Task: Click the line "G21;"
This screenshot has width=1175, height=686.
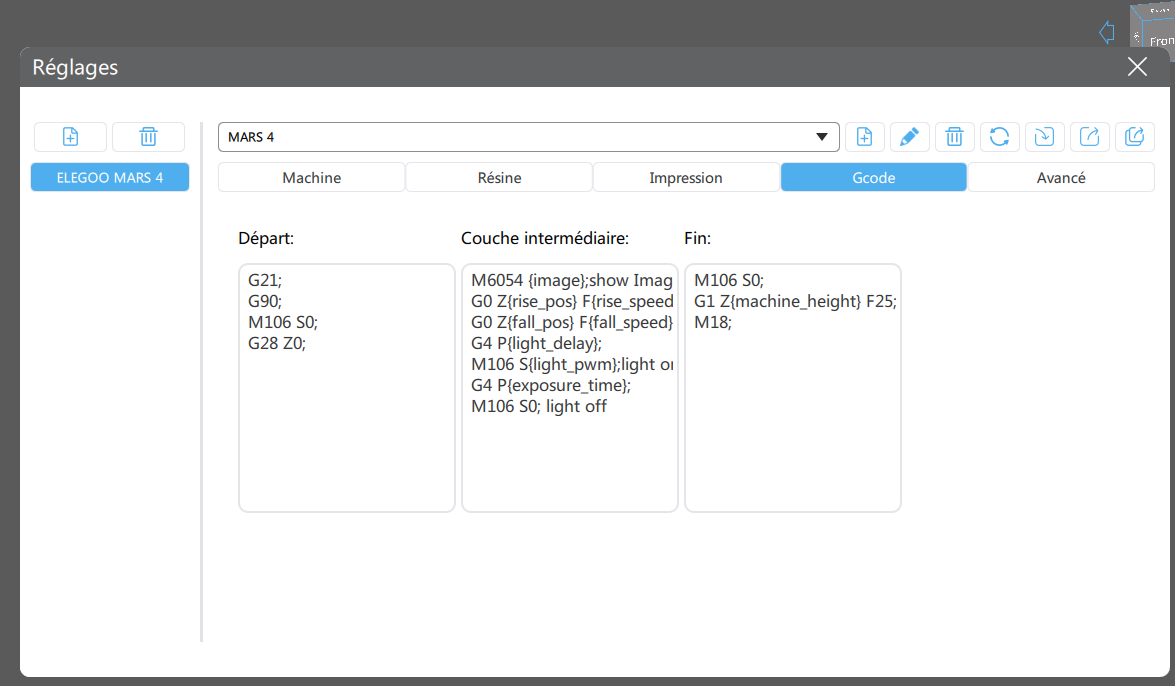Action: (265, 280)
